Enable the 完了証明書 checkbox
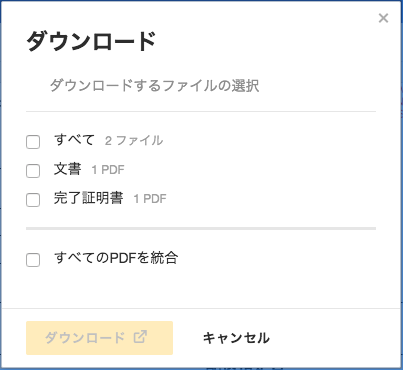 pos(33,200)
